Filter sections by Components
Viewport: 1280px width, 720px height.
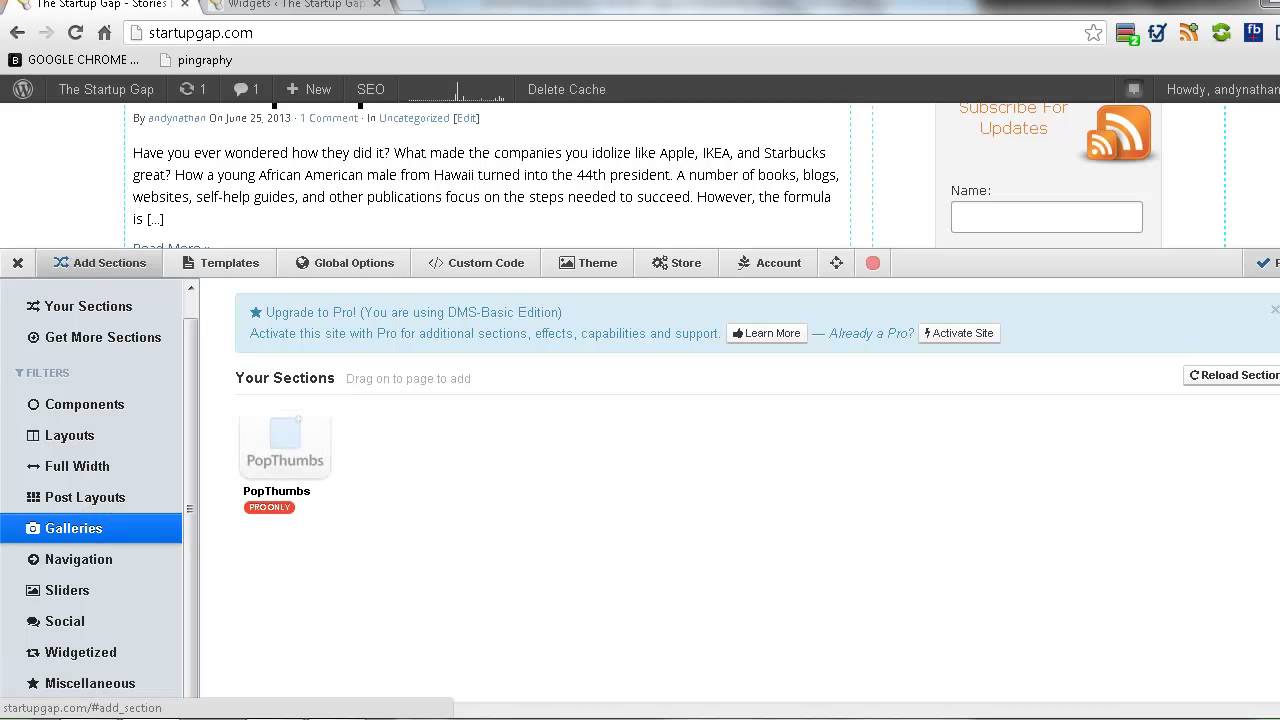[91, 404]
